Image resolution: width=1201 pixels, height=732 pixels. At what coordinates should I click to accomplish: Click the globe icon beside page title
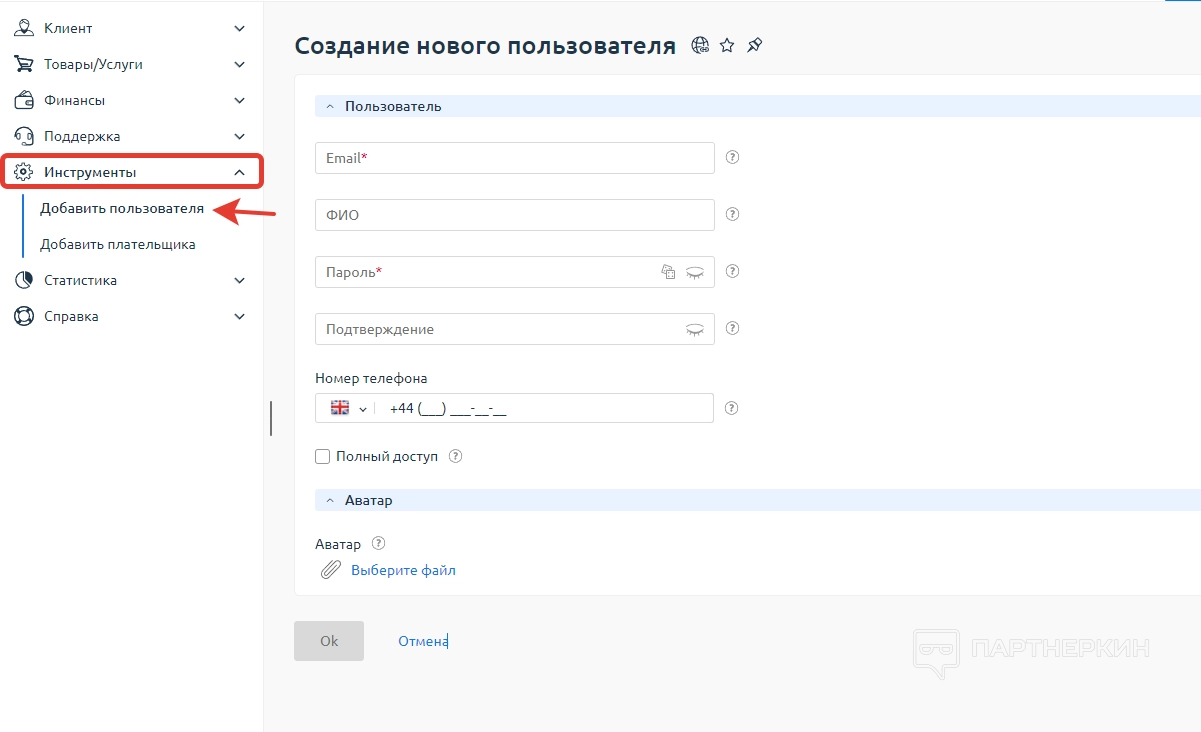pyautogui.click(x=700, y=45)
